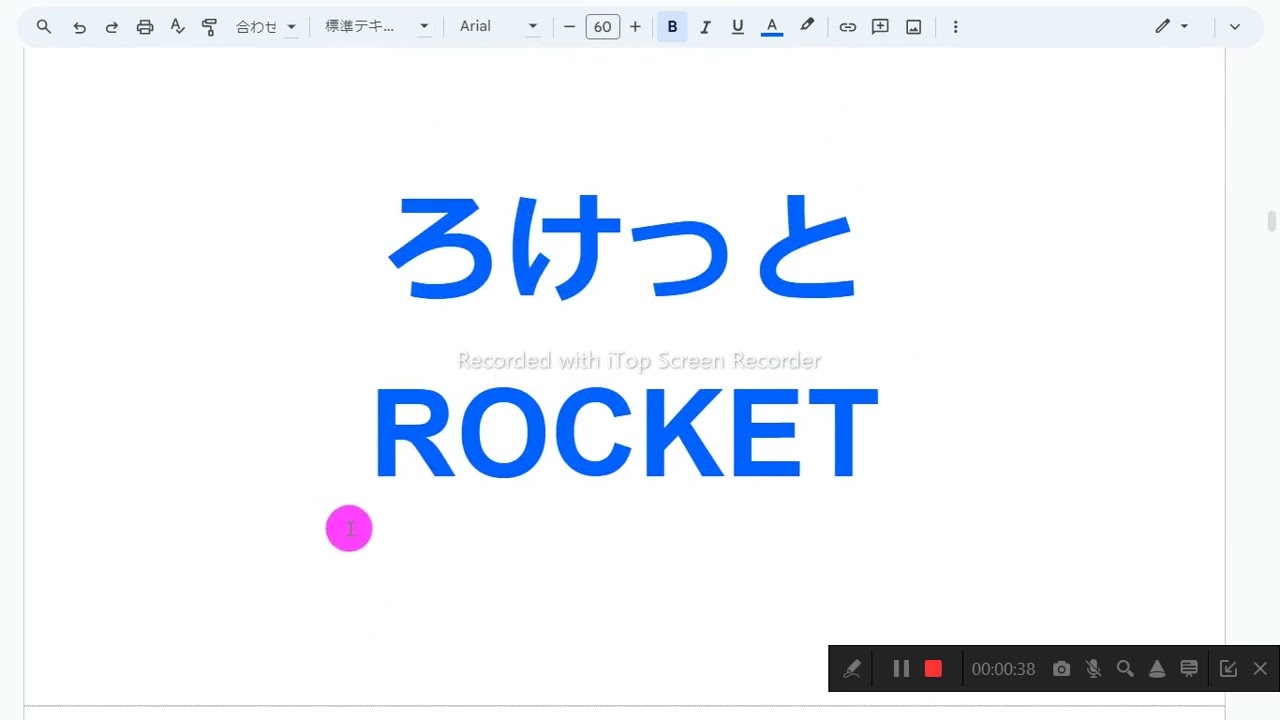This screenshot has width=1280, height=720.
Task: Close the recorder control bar
Action: tap(1260, 669)
